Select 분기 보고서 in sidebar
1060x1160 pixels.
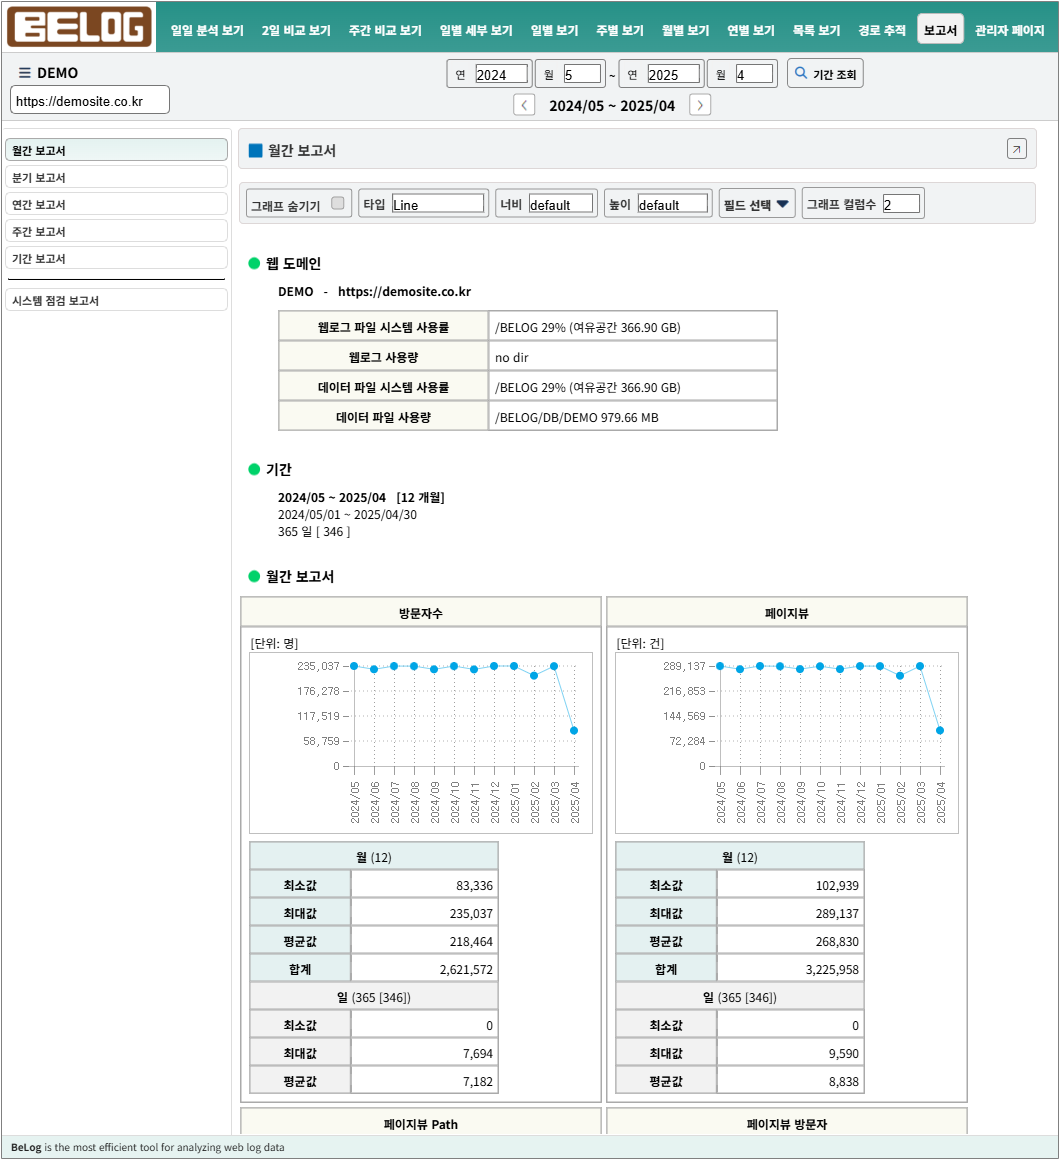tap(116, 178)
